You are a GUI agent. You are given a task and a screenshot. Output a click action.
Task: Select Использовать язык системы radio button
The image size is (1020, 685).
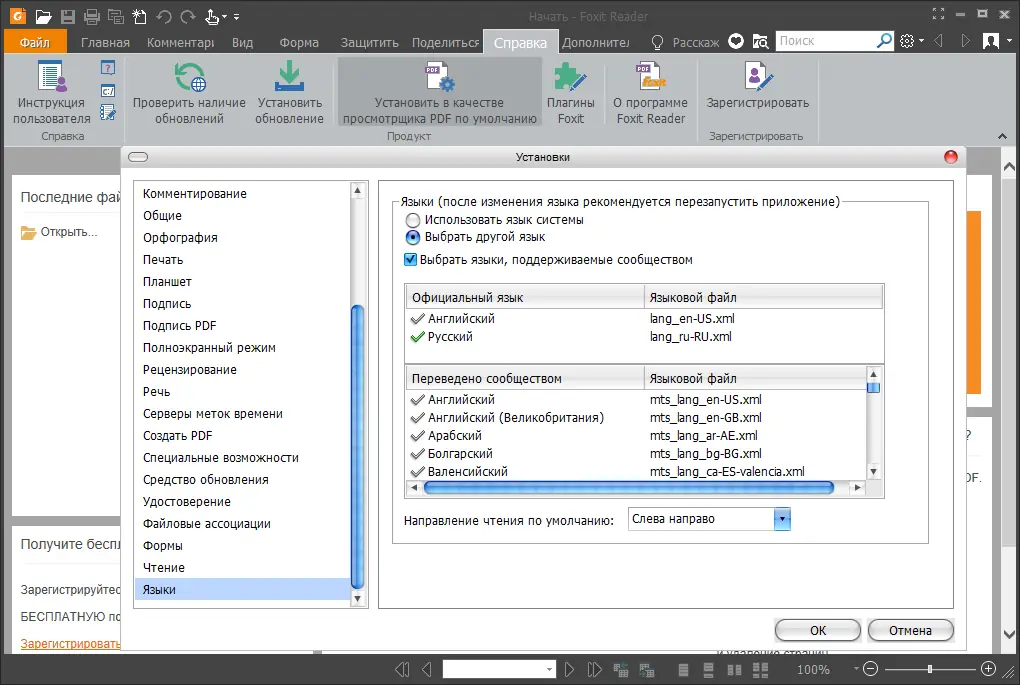(x=412, y=221)
